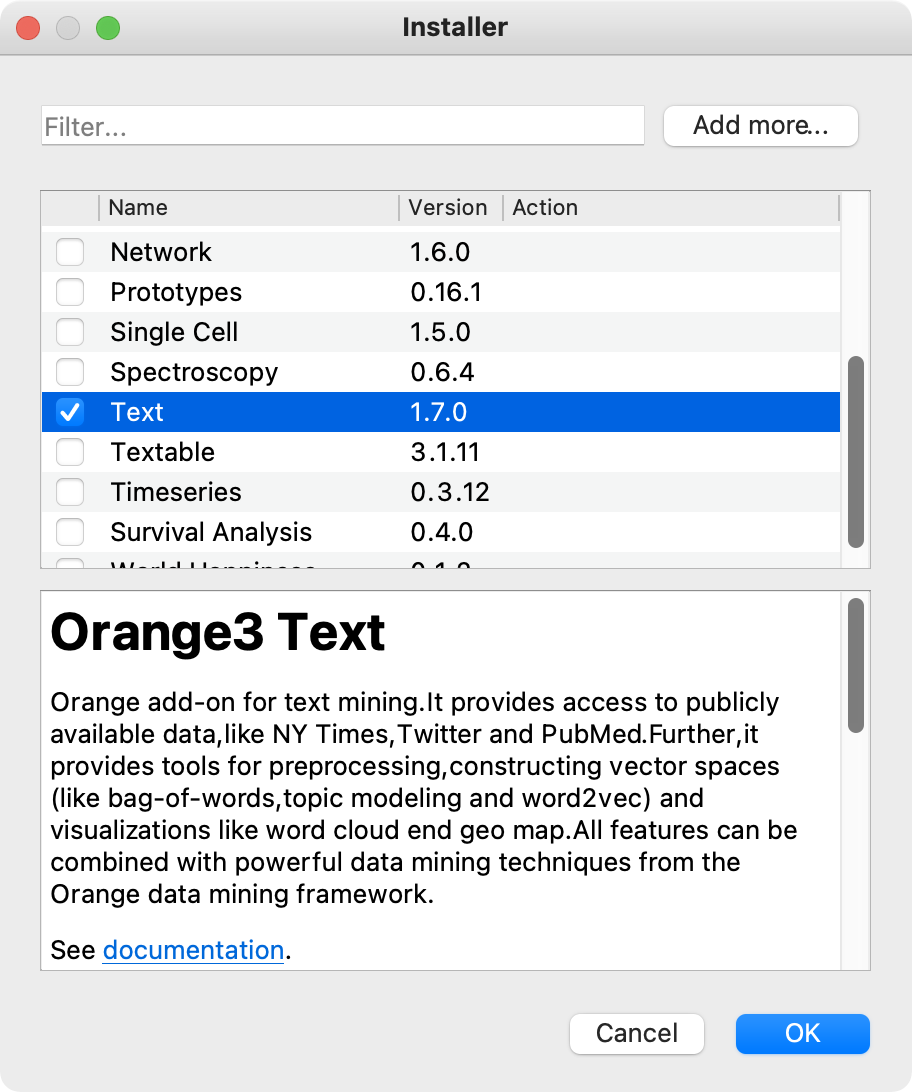Click the Action column header
This screenshot has height=1092, width=912.
(x=670, y=208)
